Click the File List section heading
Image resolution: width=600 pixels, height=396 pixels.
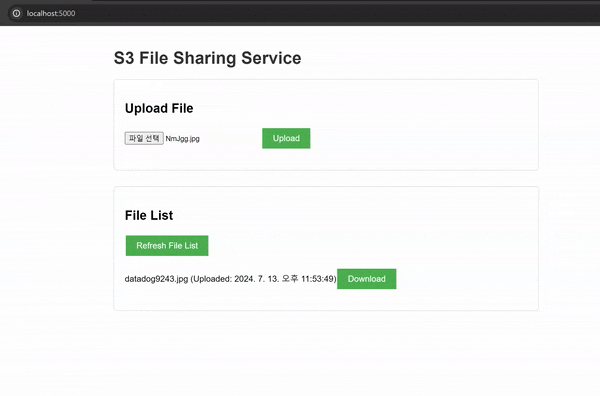click(149, 215)
